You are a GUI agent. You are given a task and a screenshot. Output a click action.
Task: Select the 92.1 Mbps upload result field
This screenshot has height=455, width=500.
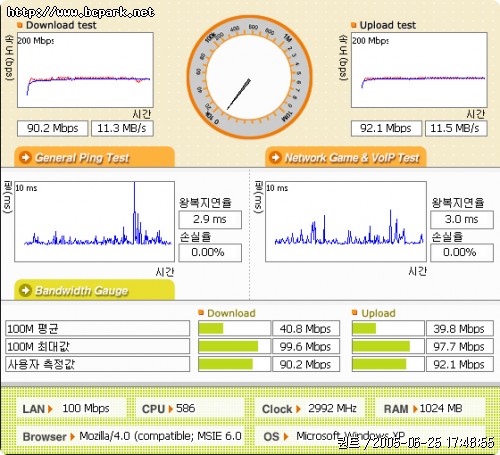pyautogui.click(x=386, y=128)
